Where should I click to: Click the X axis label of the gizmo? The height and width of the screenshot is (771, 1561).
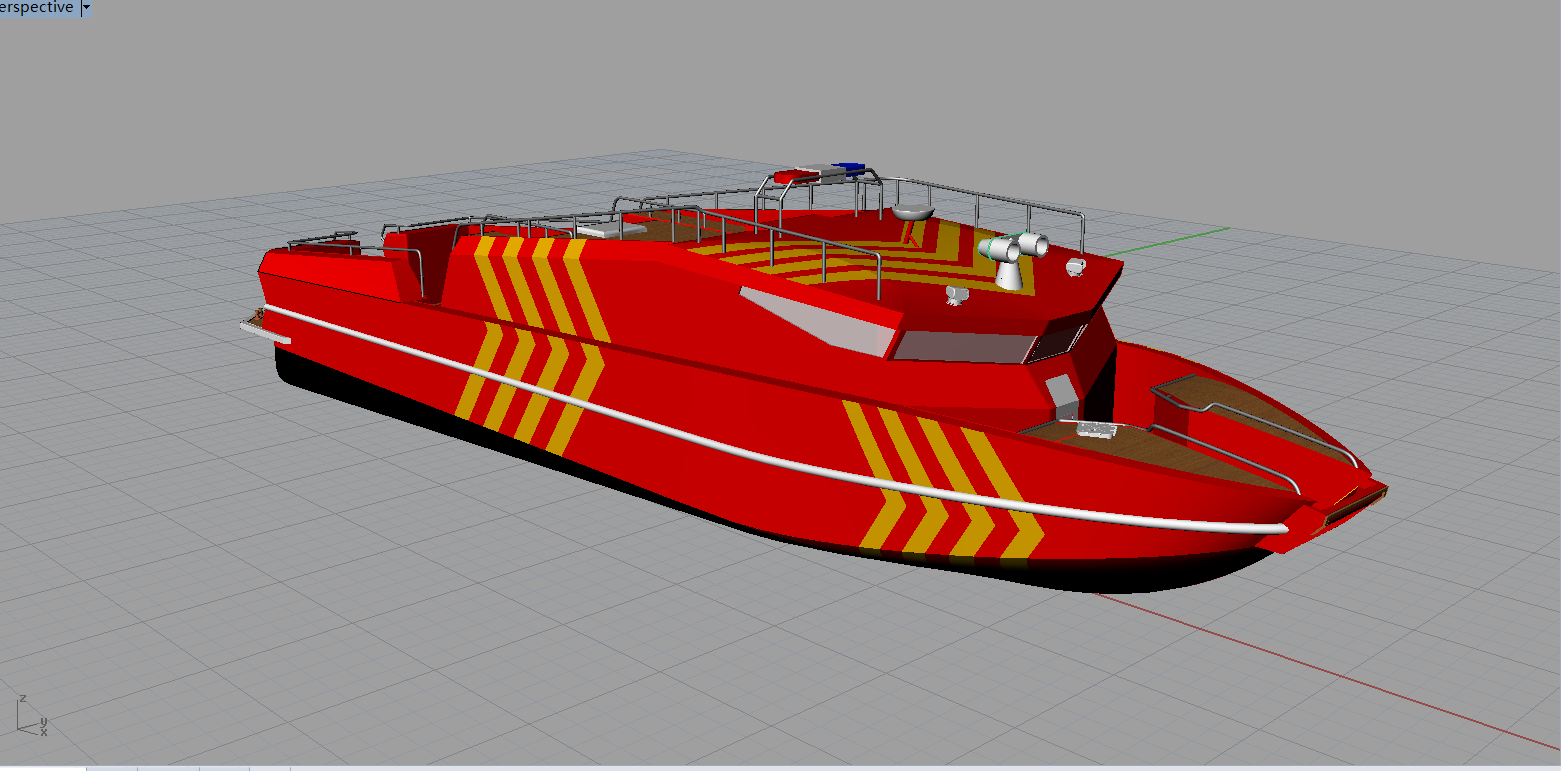pos(44,732)
